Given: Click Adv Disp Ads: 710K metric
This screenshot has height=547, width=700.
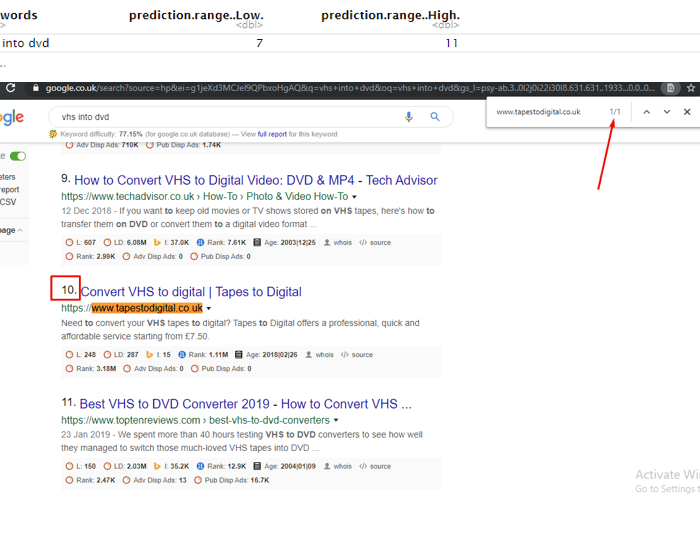Looking at the screenshot, I should (102, 145).
